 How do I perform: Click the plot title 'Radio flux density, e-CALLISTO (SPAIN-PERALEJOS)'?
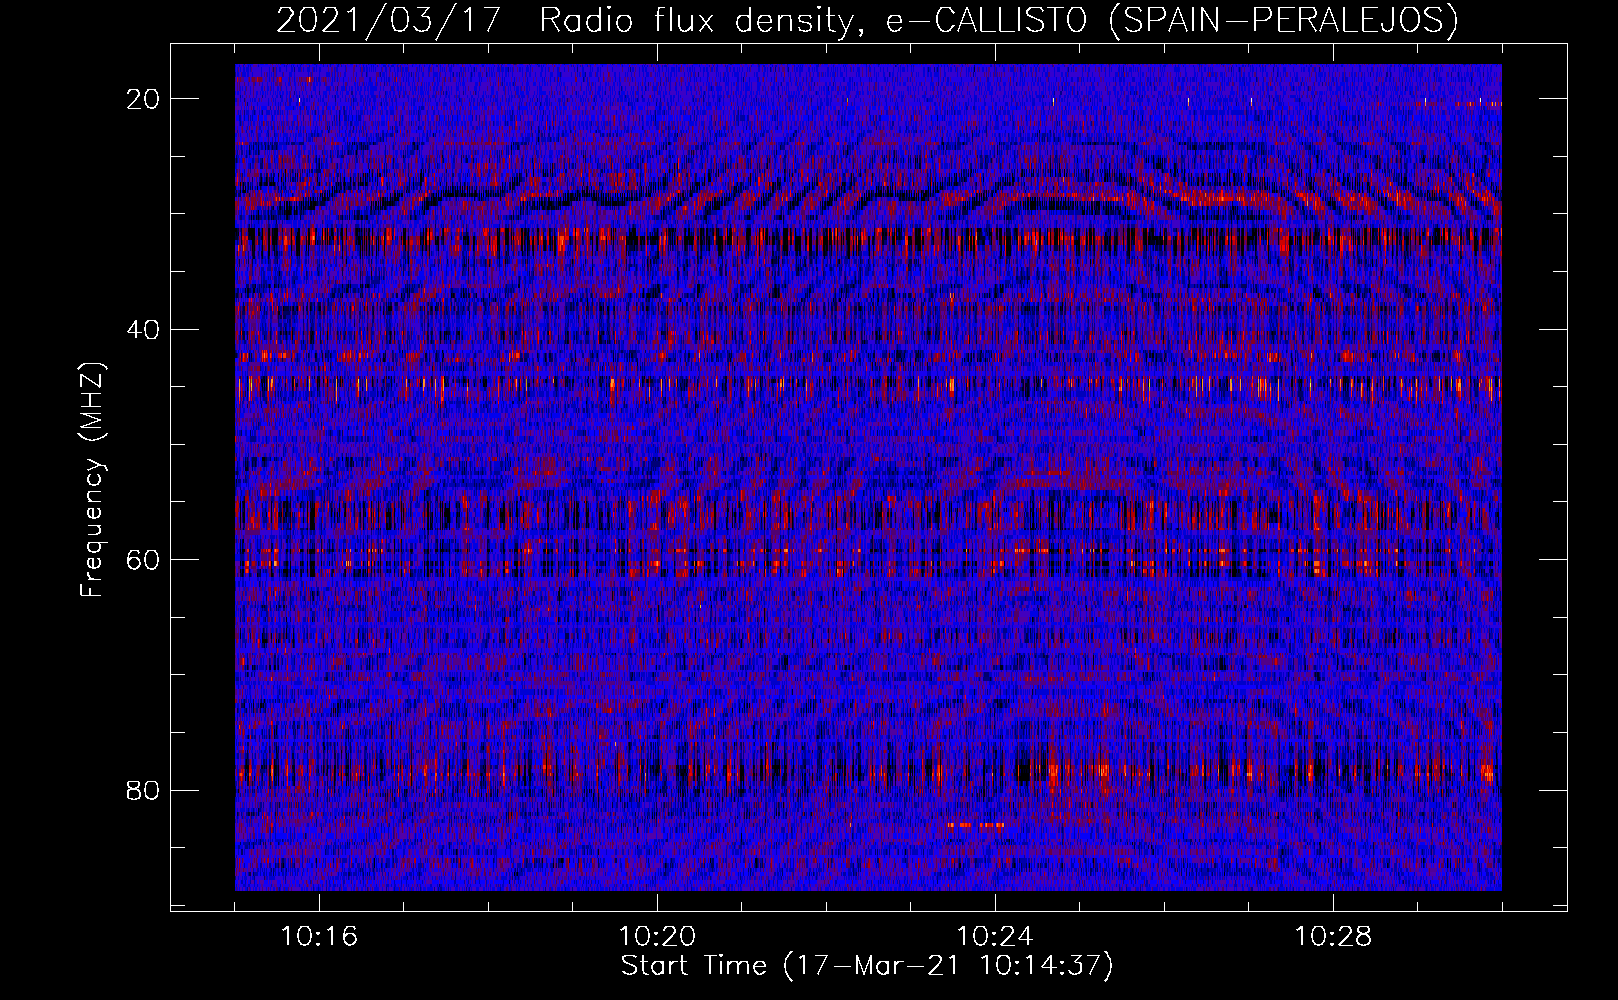pos(999,20)
